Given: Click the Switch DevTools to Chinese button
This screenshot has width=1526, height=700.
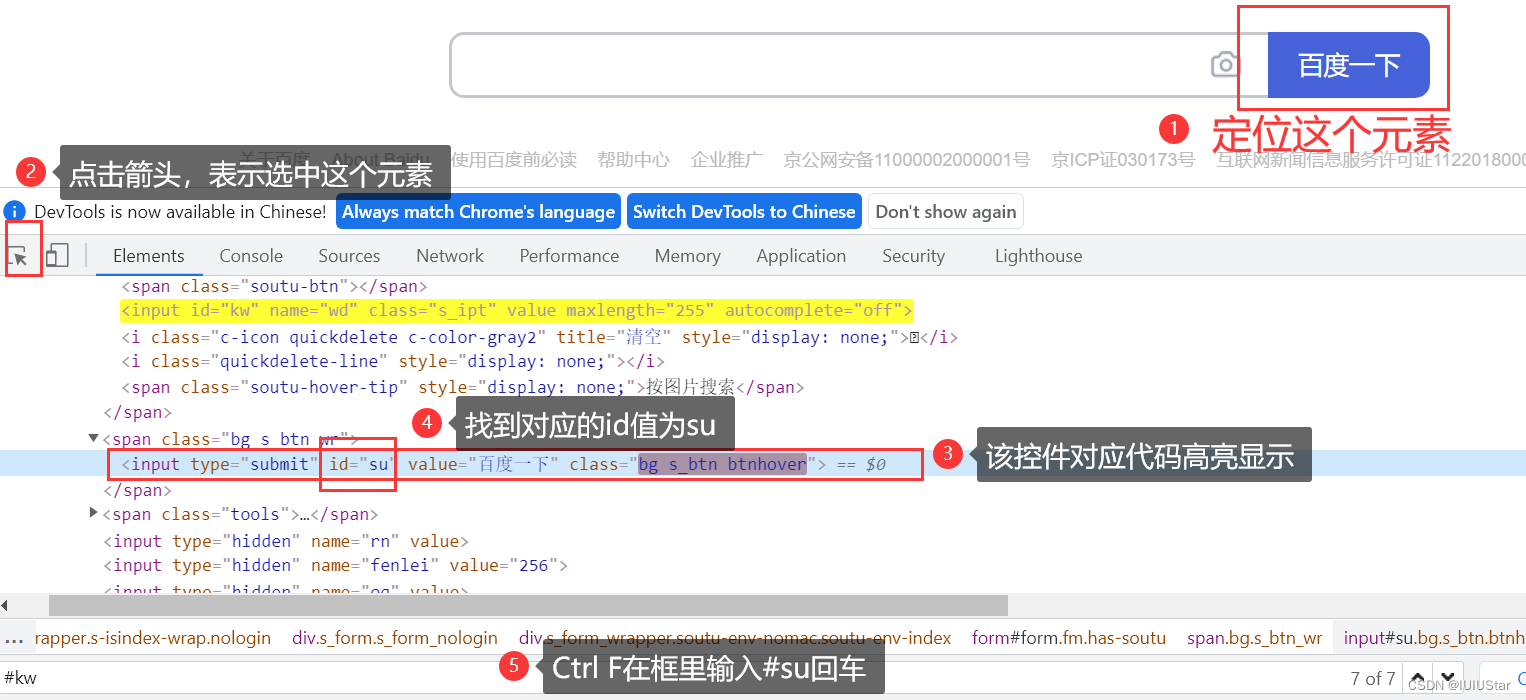Looking at the screenshot, I should pyautogui.click(x=744, y=211).
